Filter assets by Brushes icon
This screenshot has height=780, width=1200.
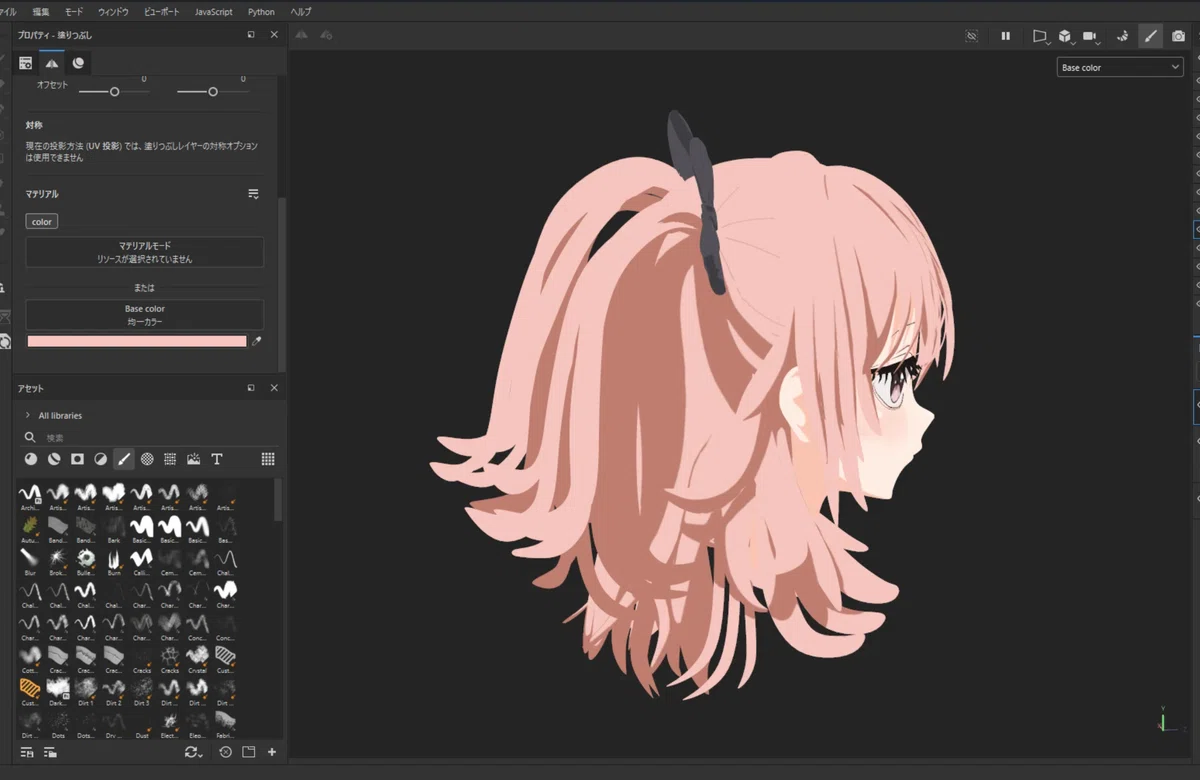coord(124,459)
